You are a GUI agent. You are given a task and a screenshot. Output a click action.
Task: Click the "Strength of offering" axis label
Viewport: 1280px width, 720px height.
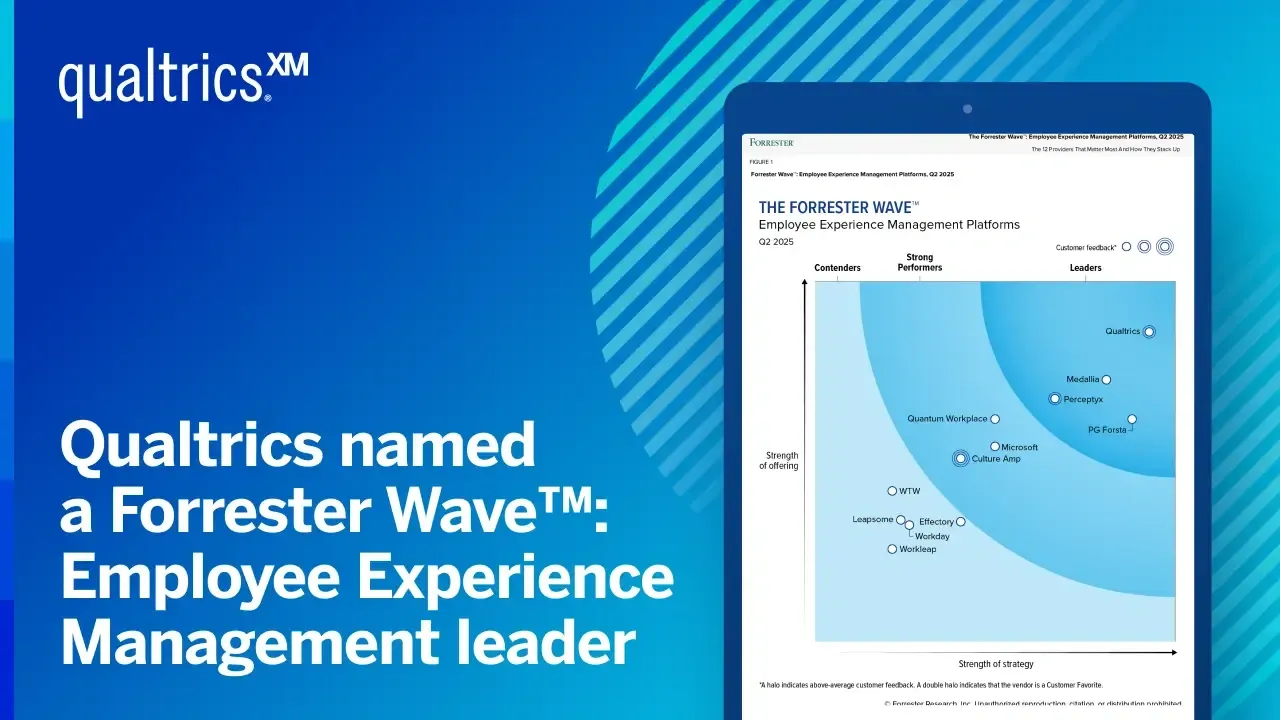(x=778, y=461)
